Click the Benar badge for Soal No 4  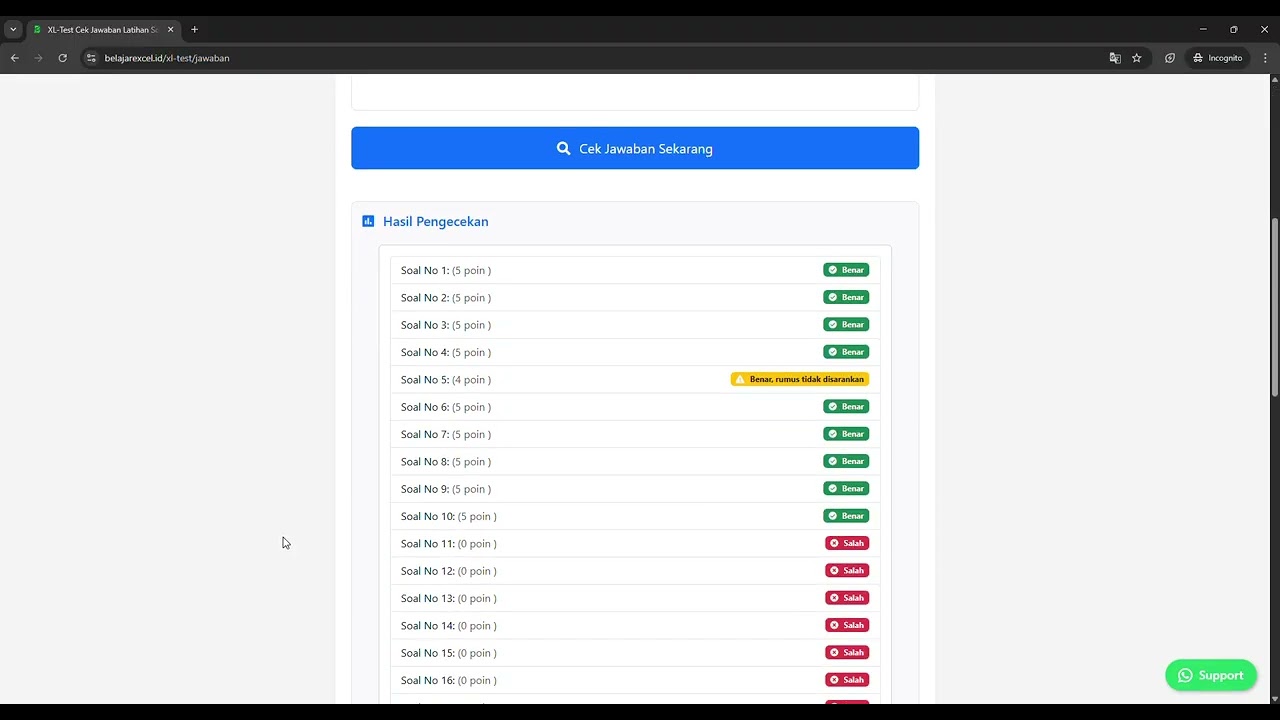(x=846, y=352)
